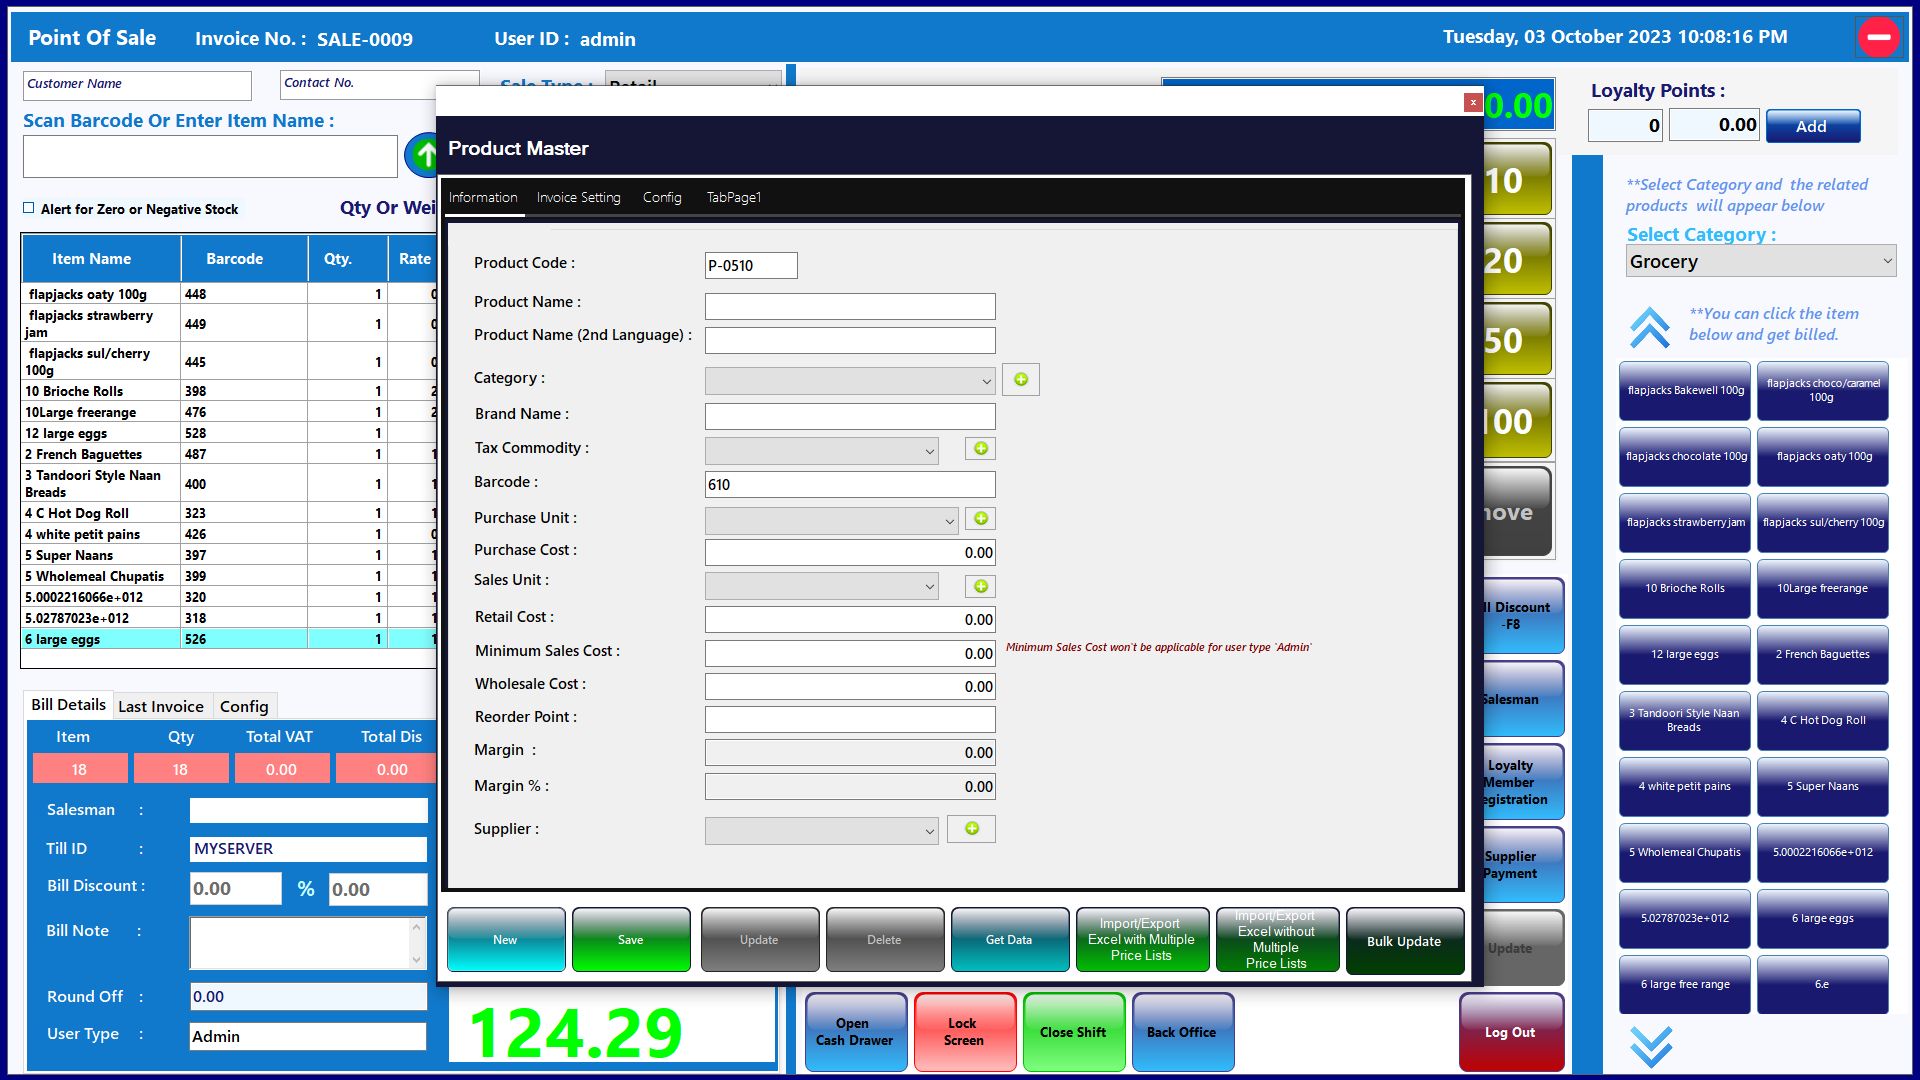Open the Last Invoice tab

point(160,707)
